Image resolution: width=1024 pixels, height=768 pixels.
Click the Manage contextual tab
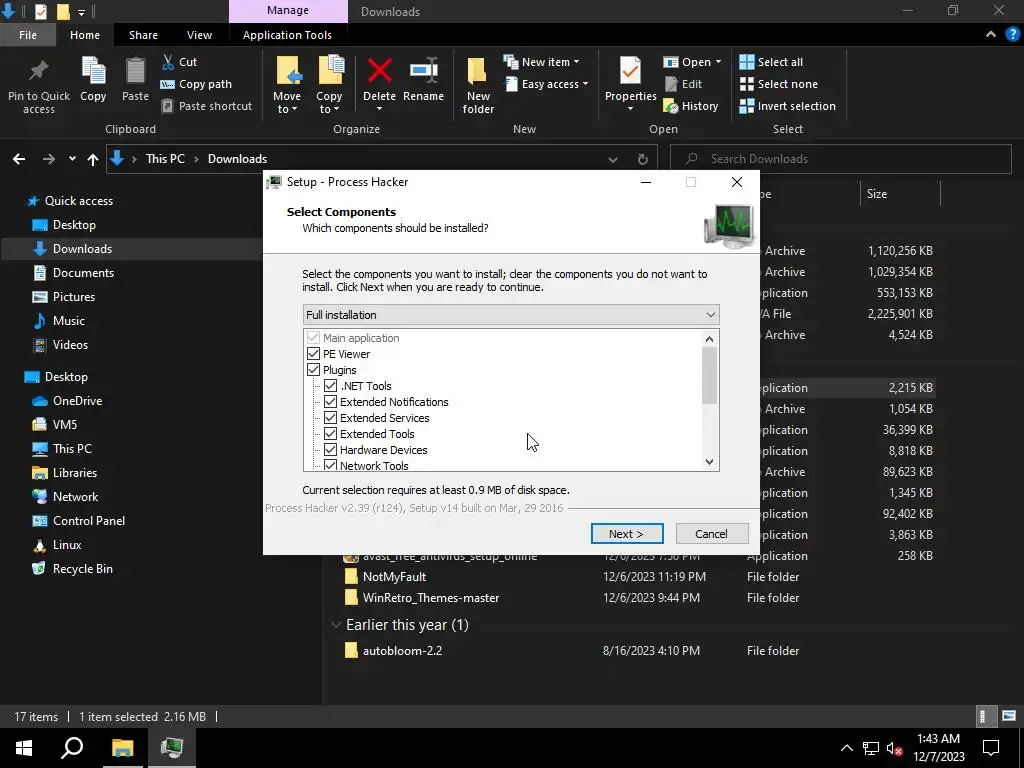point(288,10)
